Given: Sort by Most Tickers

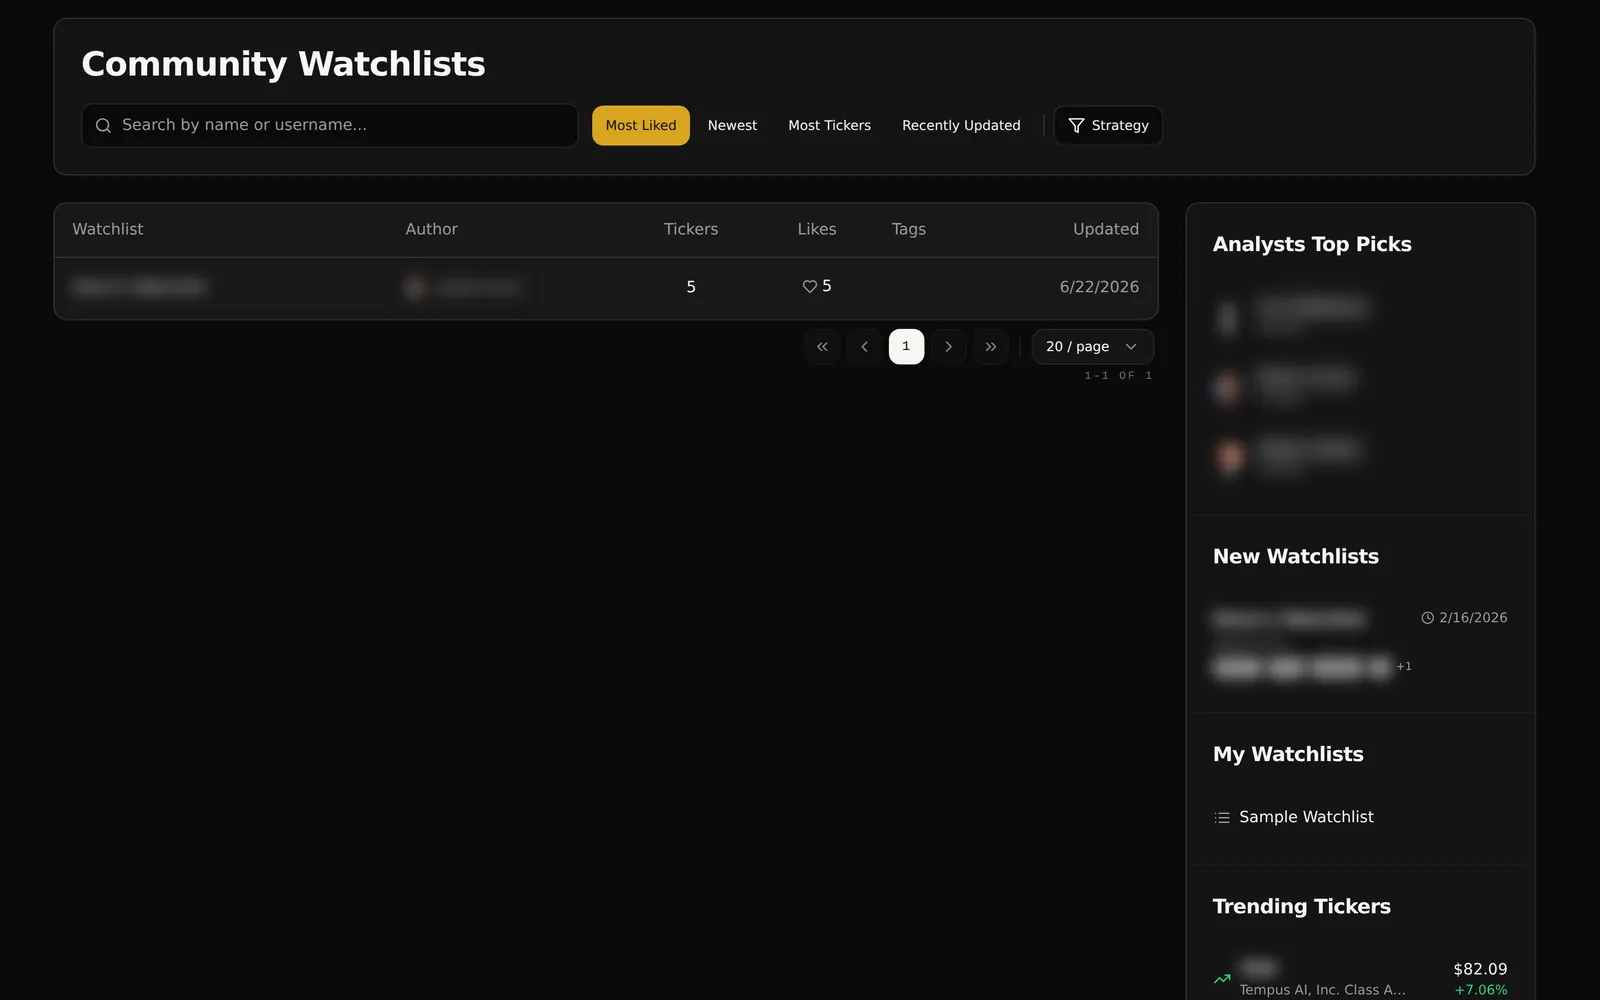Looking at the screenshot, I should click(x=829, y=126).
